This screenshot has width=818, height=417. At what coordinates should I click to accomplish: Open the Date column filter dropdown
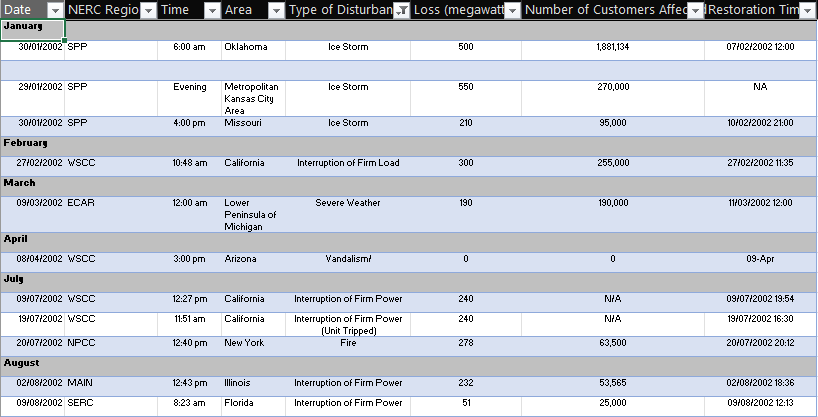(x=55, y=10)
